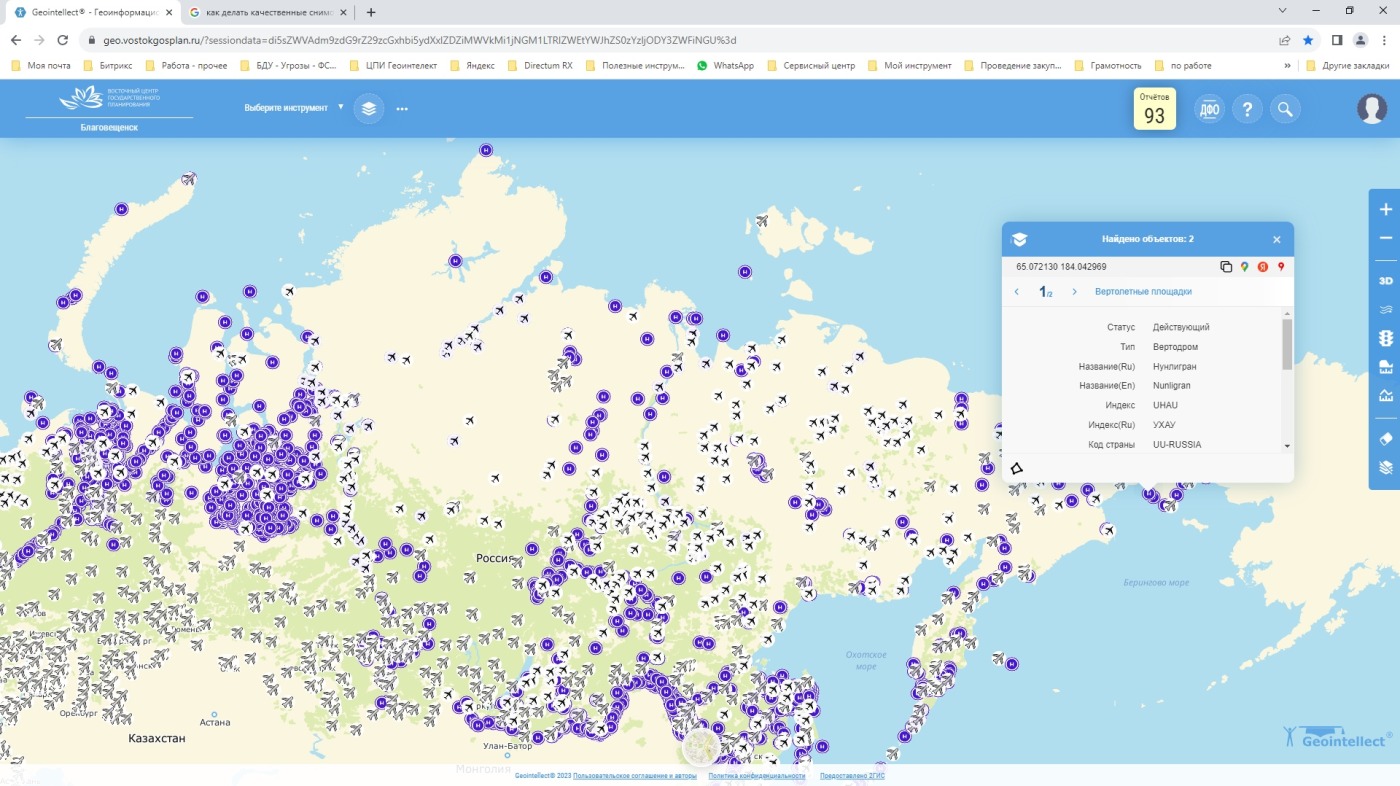
Task: Go to previous found object arrow
Action: 1017,292
